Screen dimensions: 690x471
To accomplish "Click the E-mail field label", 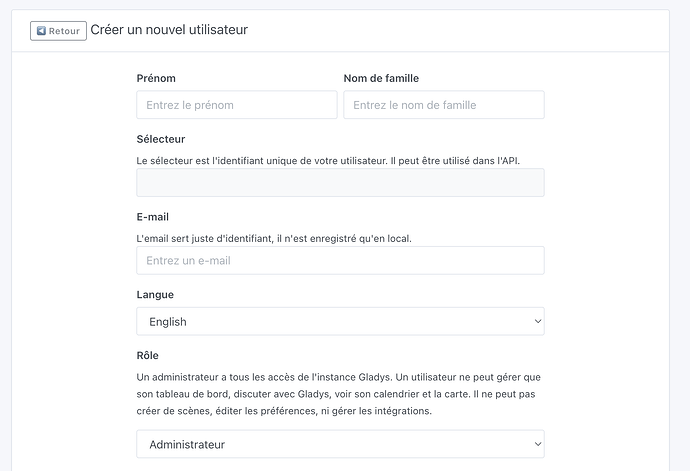I will pyautogui.click(x=156, y=216).
